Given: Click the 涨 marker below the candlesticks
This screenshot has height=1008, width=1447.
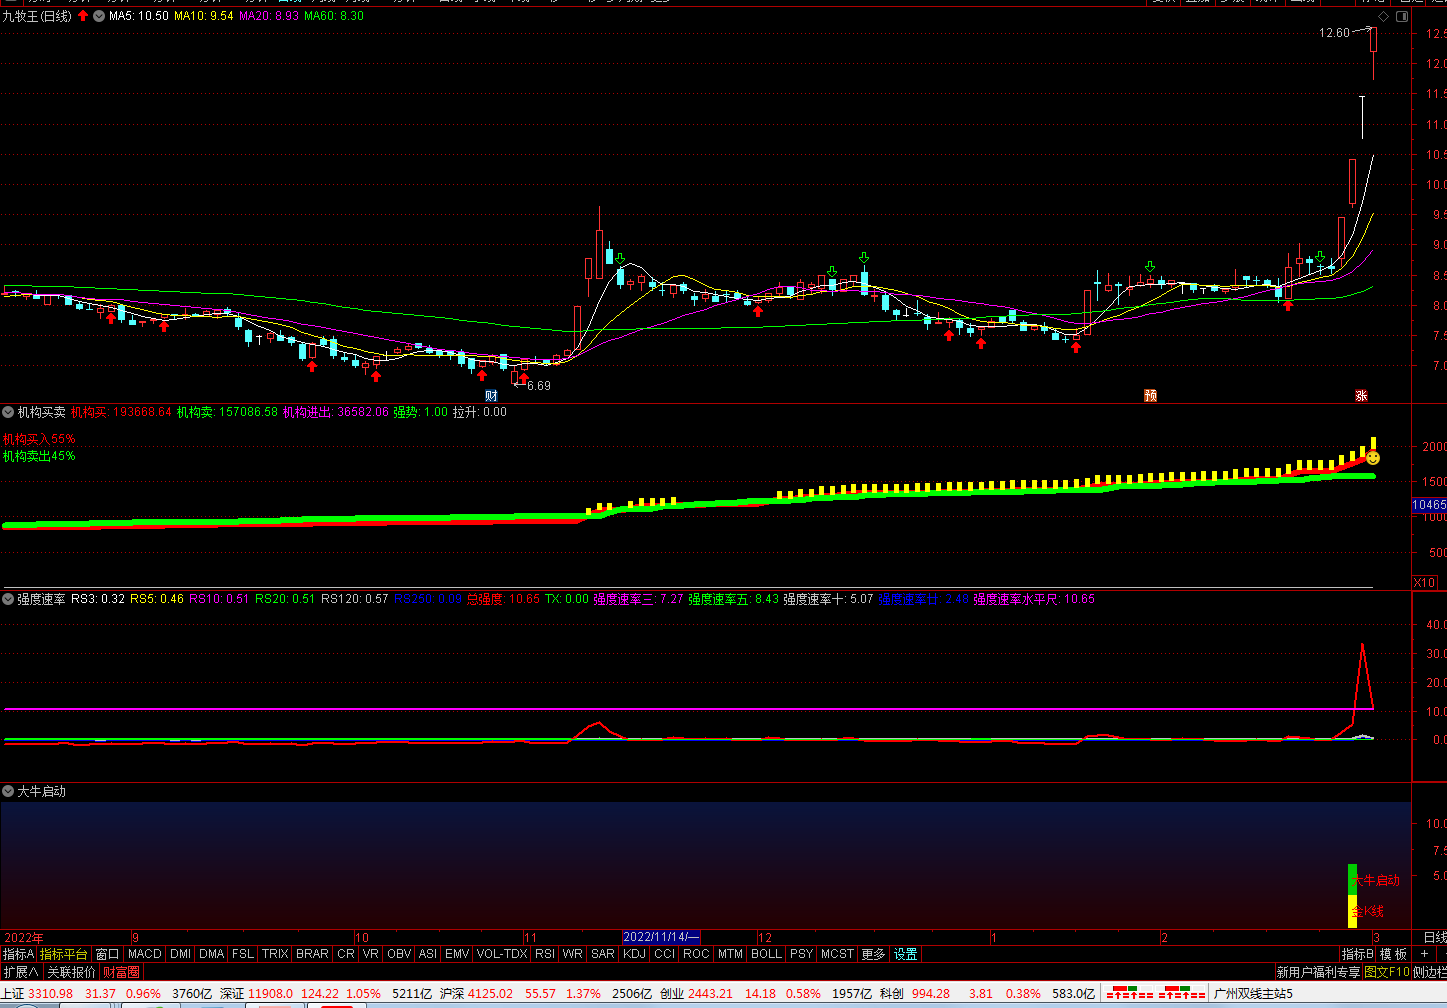Looking at the screenshot, I should 1361,396.
